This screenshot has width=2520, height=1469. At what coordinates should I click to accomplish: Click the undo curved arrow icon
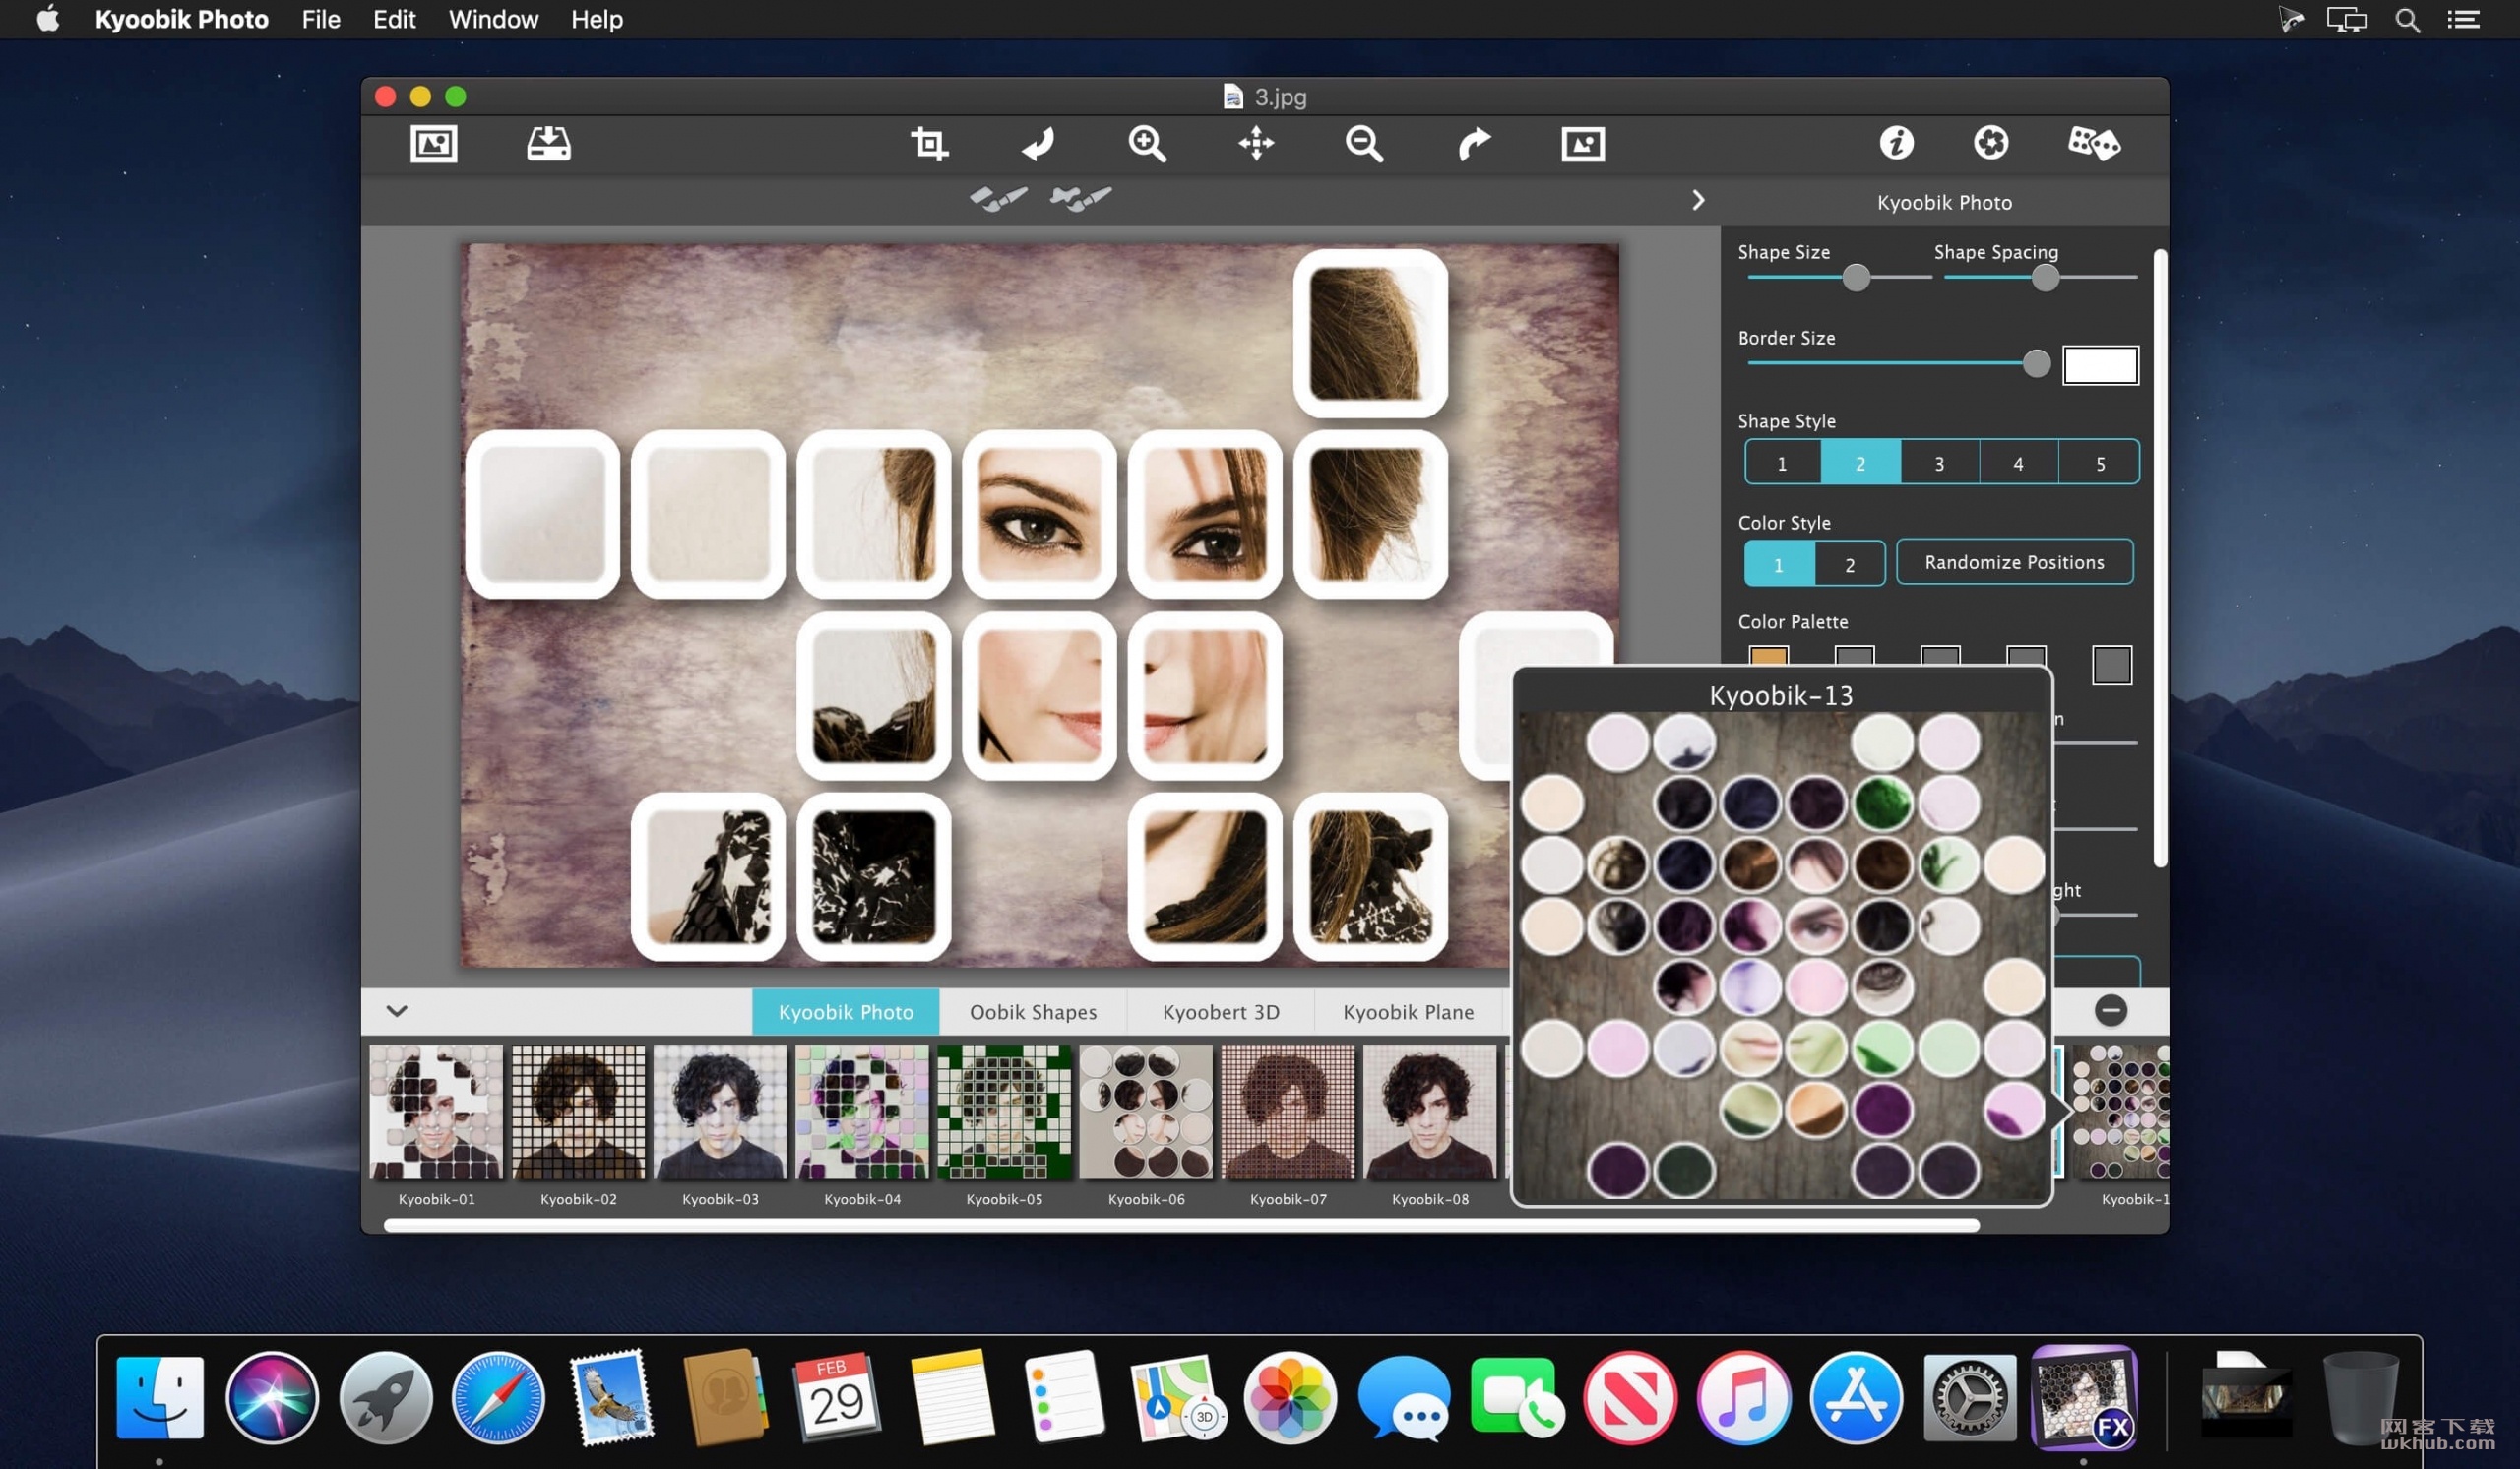click(x=1038, y=144)
